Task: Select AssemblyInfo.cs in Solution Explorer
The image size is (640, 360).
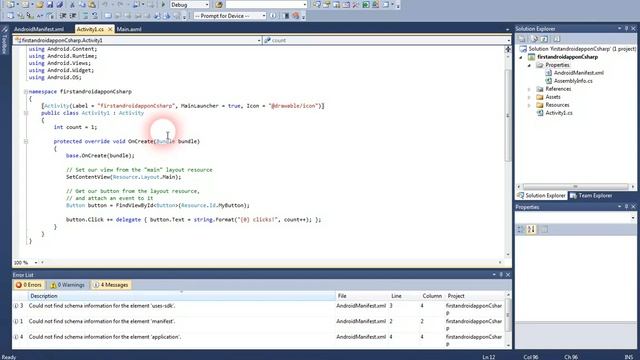Action: click(x=573, y=81)
